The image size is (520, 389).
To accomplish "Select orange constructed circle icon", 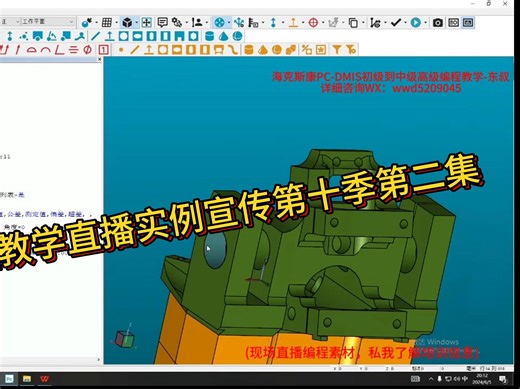I will 163,50.
